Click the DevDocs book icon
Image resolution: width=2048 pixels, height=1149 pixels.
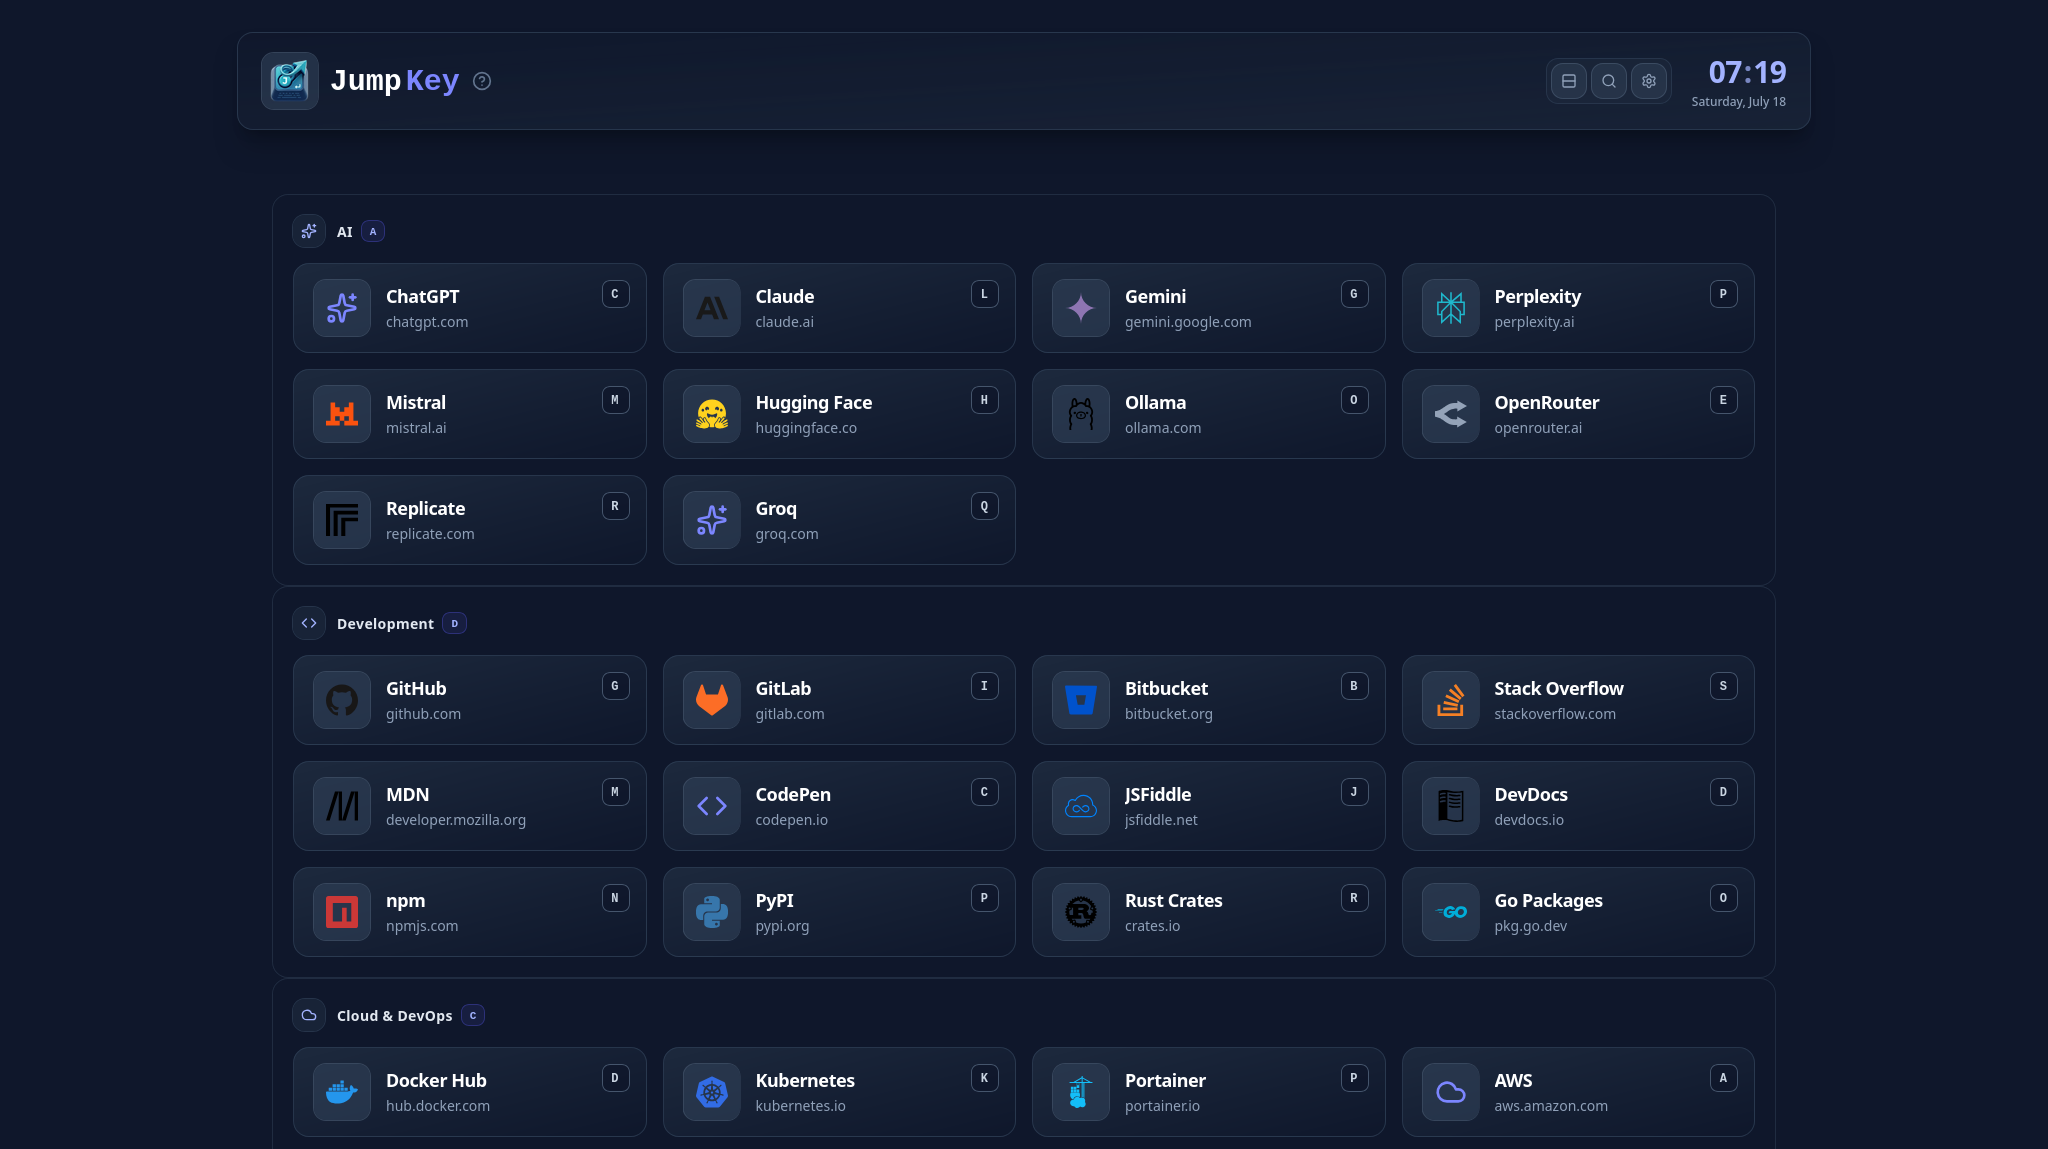click(x=1451, y=806)
